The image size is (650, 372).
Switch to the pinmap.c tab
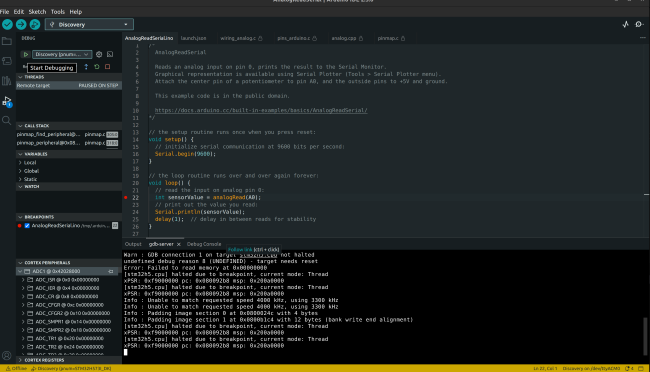(391, 38)
